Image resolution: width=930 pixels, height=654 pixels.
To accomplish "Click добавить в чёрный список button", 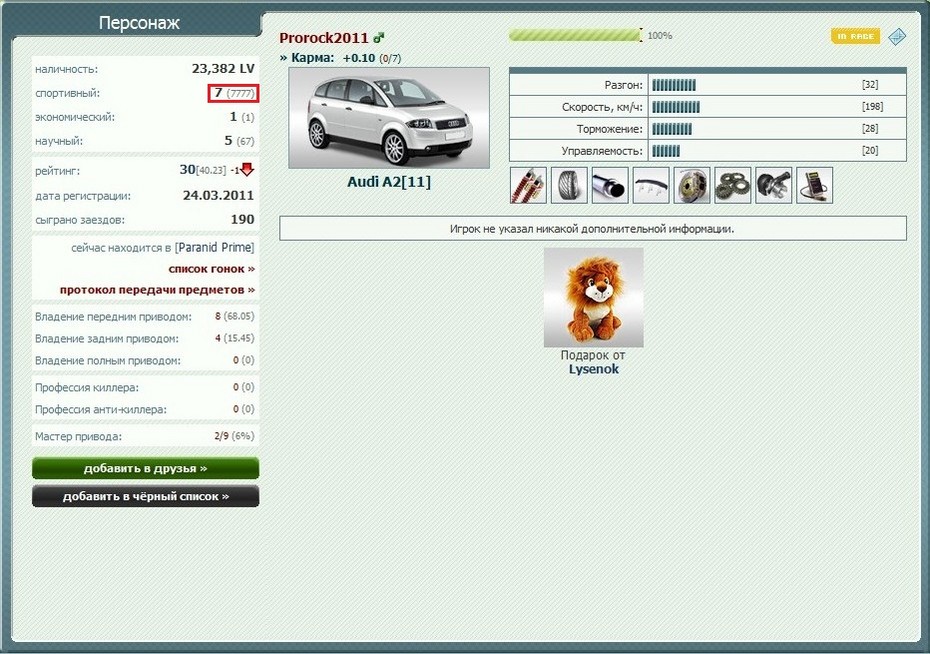I will [x=145, y=496].
